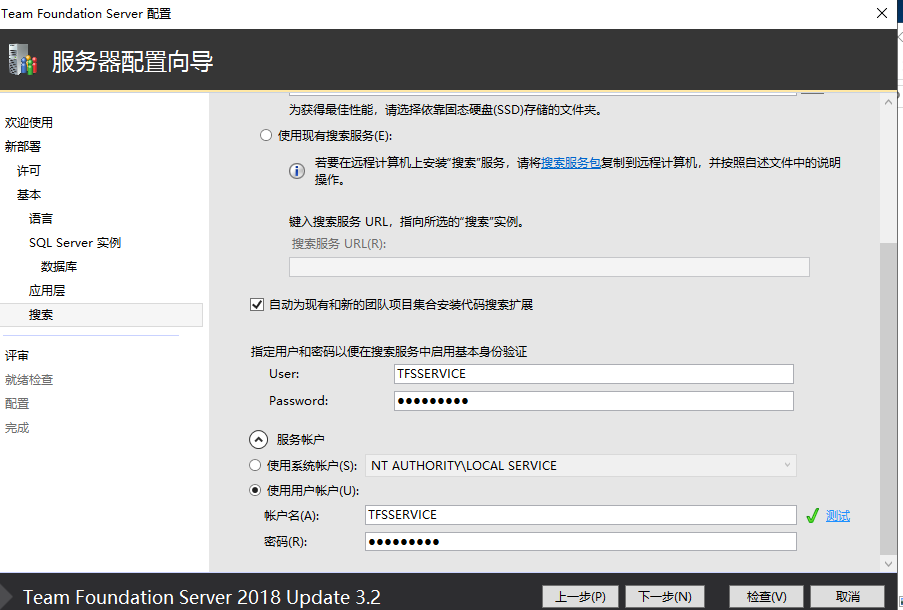Click the 搜索服务 URL(R) text box
This screenshot has width=903, height=610.
(549, 267)
